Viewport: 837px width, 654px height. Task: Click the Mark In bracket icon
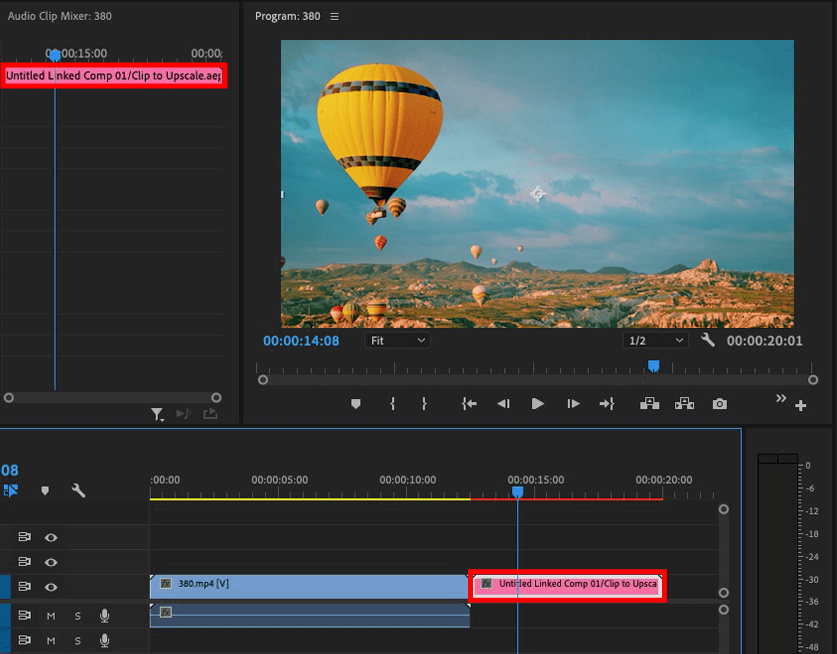(x=392, y=404)
